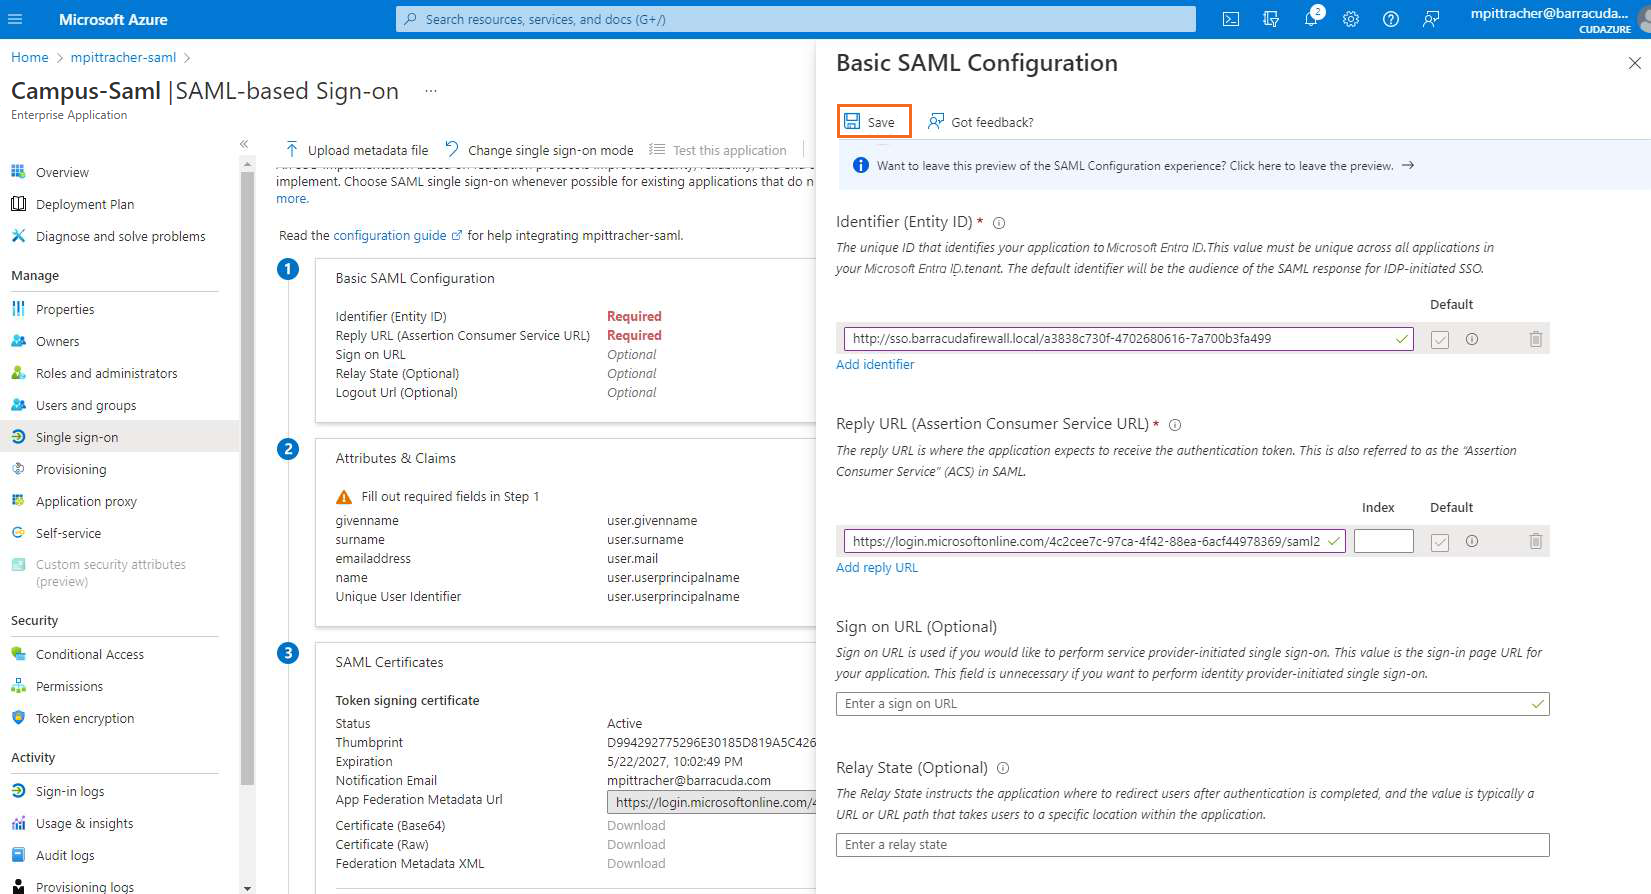Toggle the Default checkbox for the identifier

pos(1440,339)
